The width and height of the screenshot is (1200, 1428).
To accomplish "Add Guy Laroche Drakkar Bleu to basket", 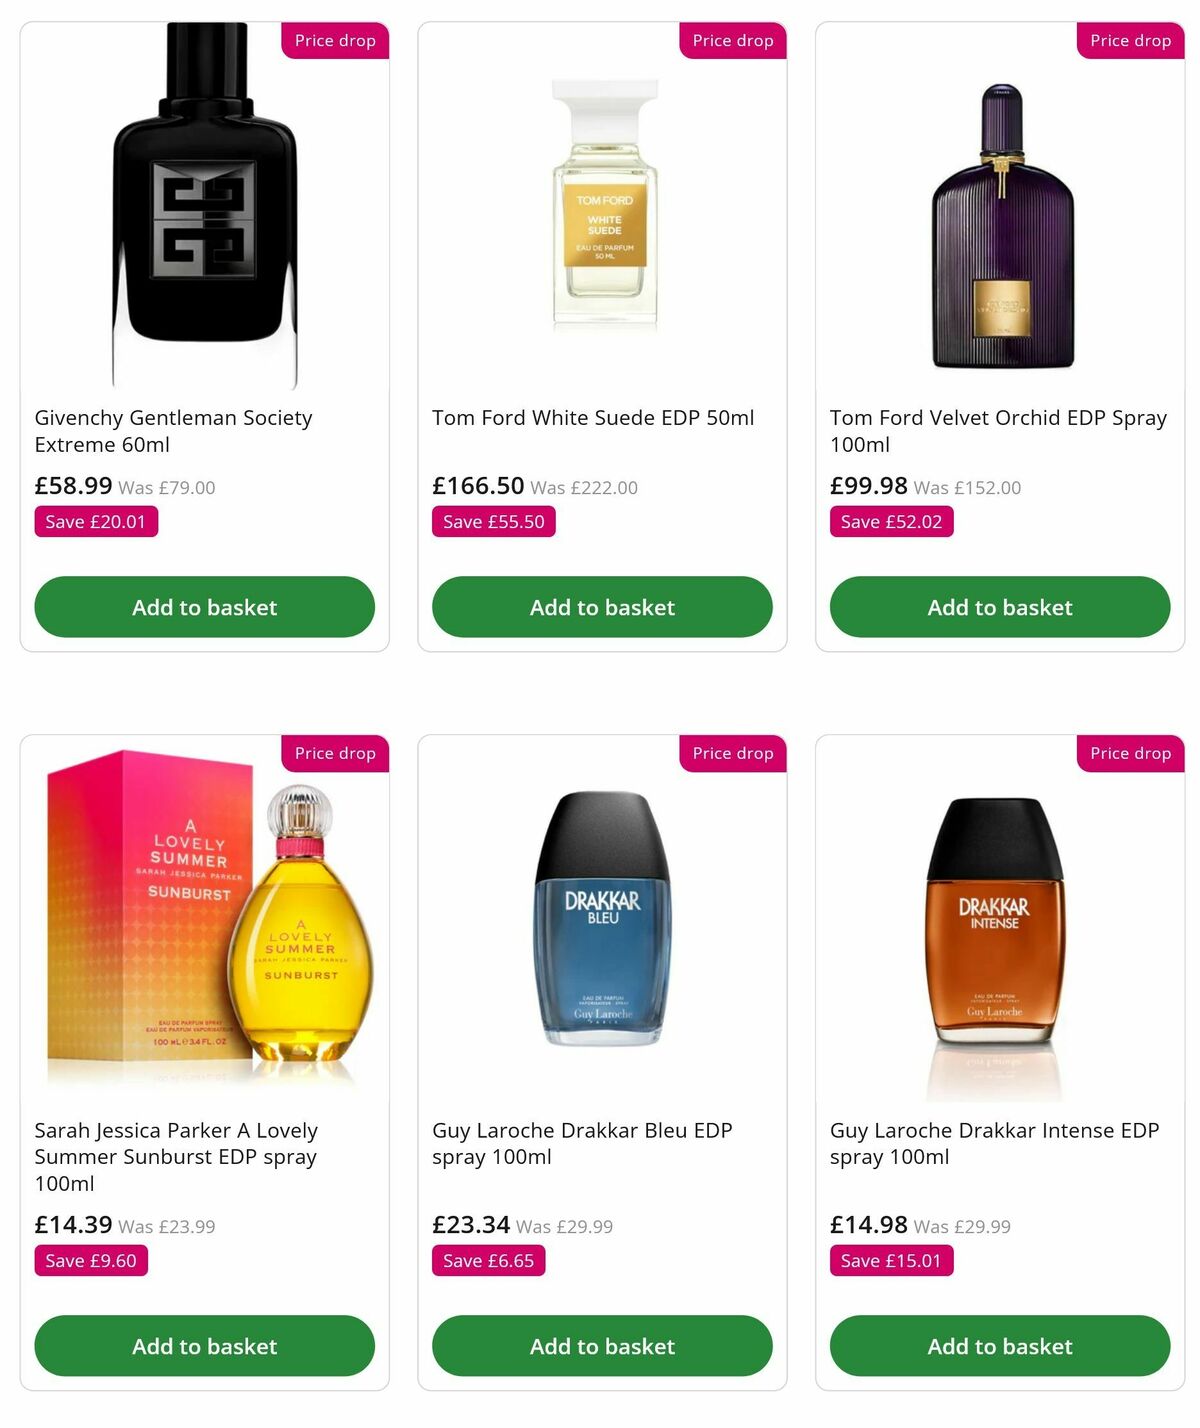I will pyautogui.click(x=601, y=1346).
